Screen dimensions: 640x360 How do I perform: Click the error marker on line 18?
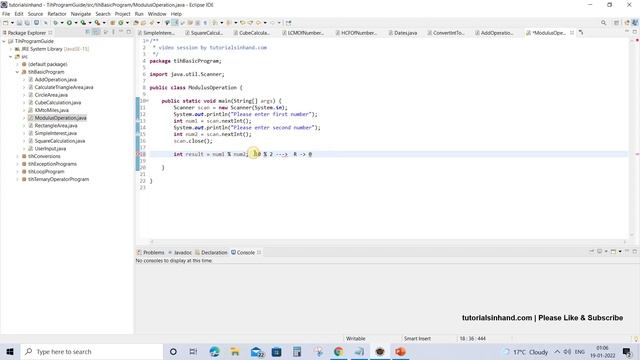[x=138, y=154]
